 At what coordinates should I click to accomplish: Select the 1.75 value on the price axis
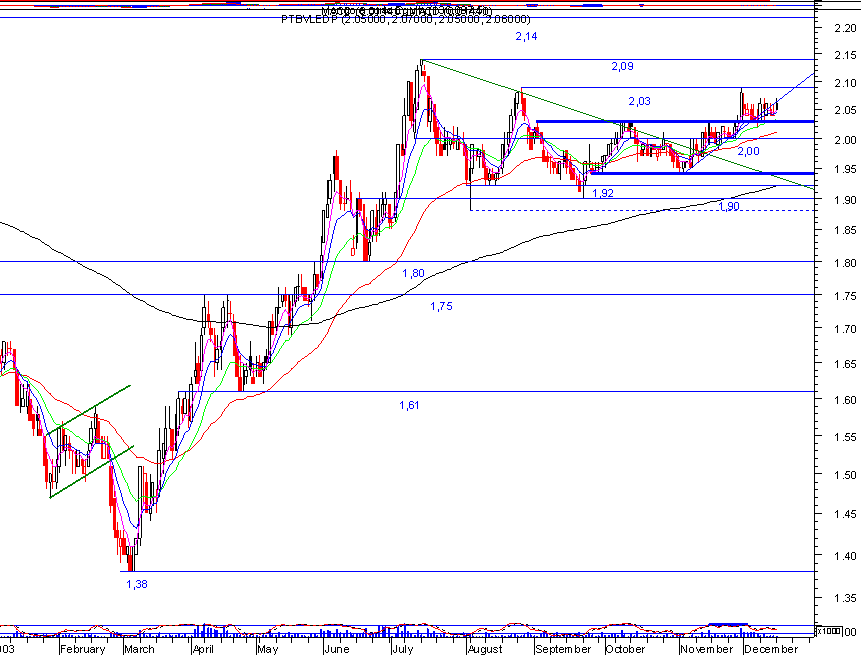pyautogui.click(x=845, y=296)
